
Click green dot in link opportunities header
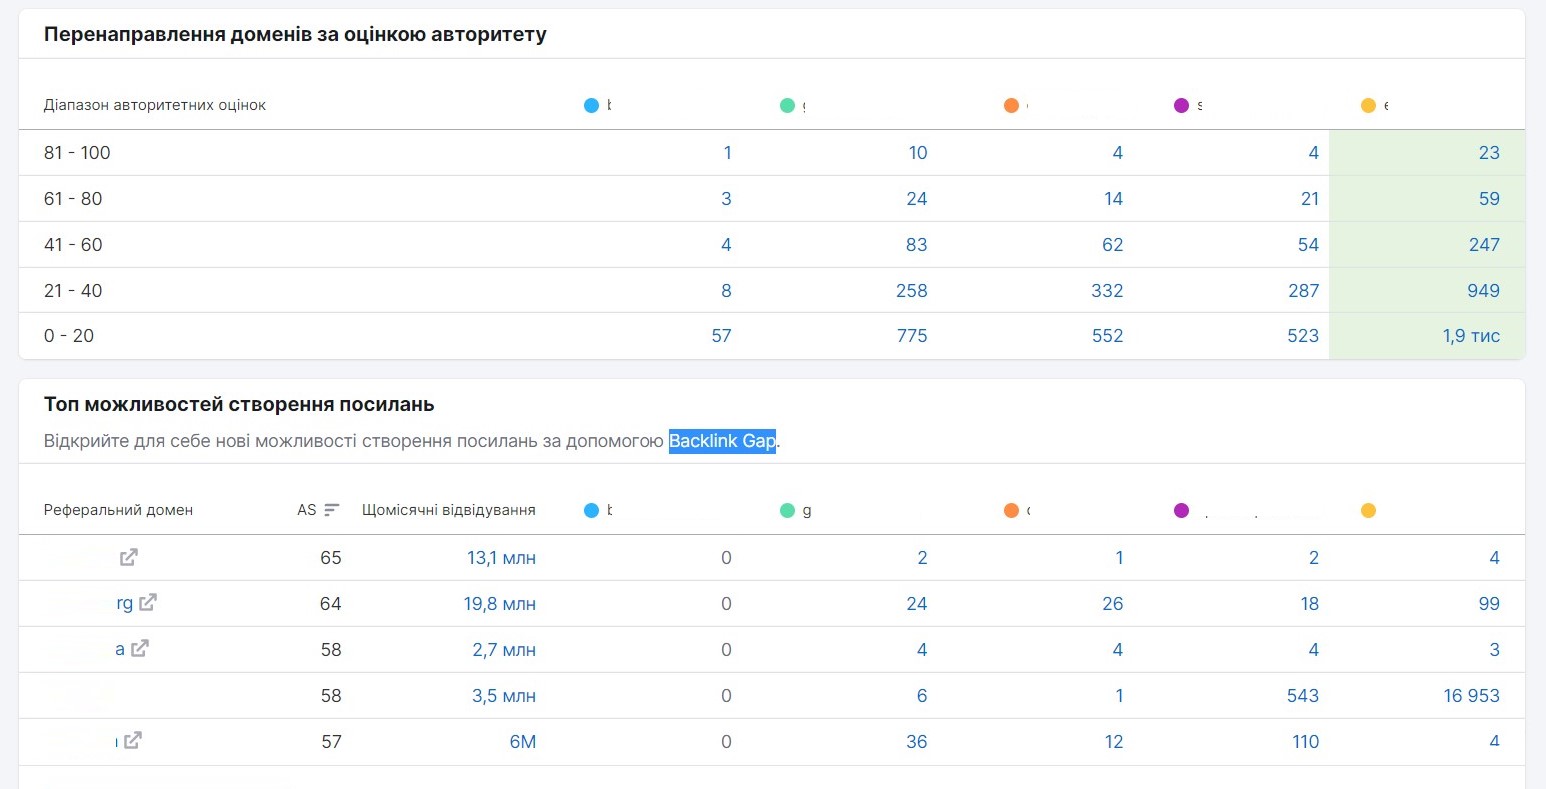(x=787, y=510)
